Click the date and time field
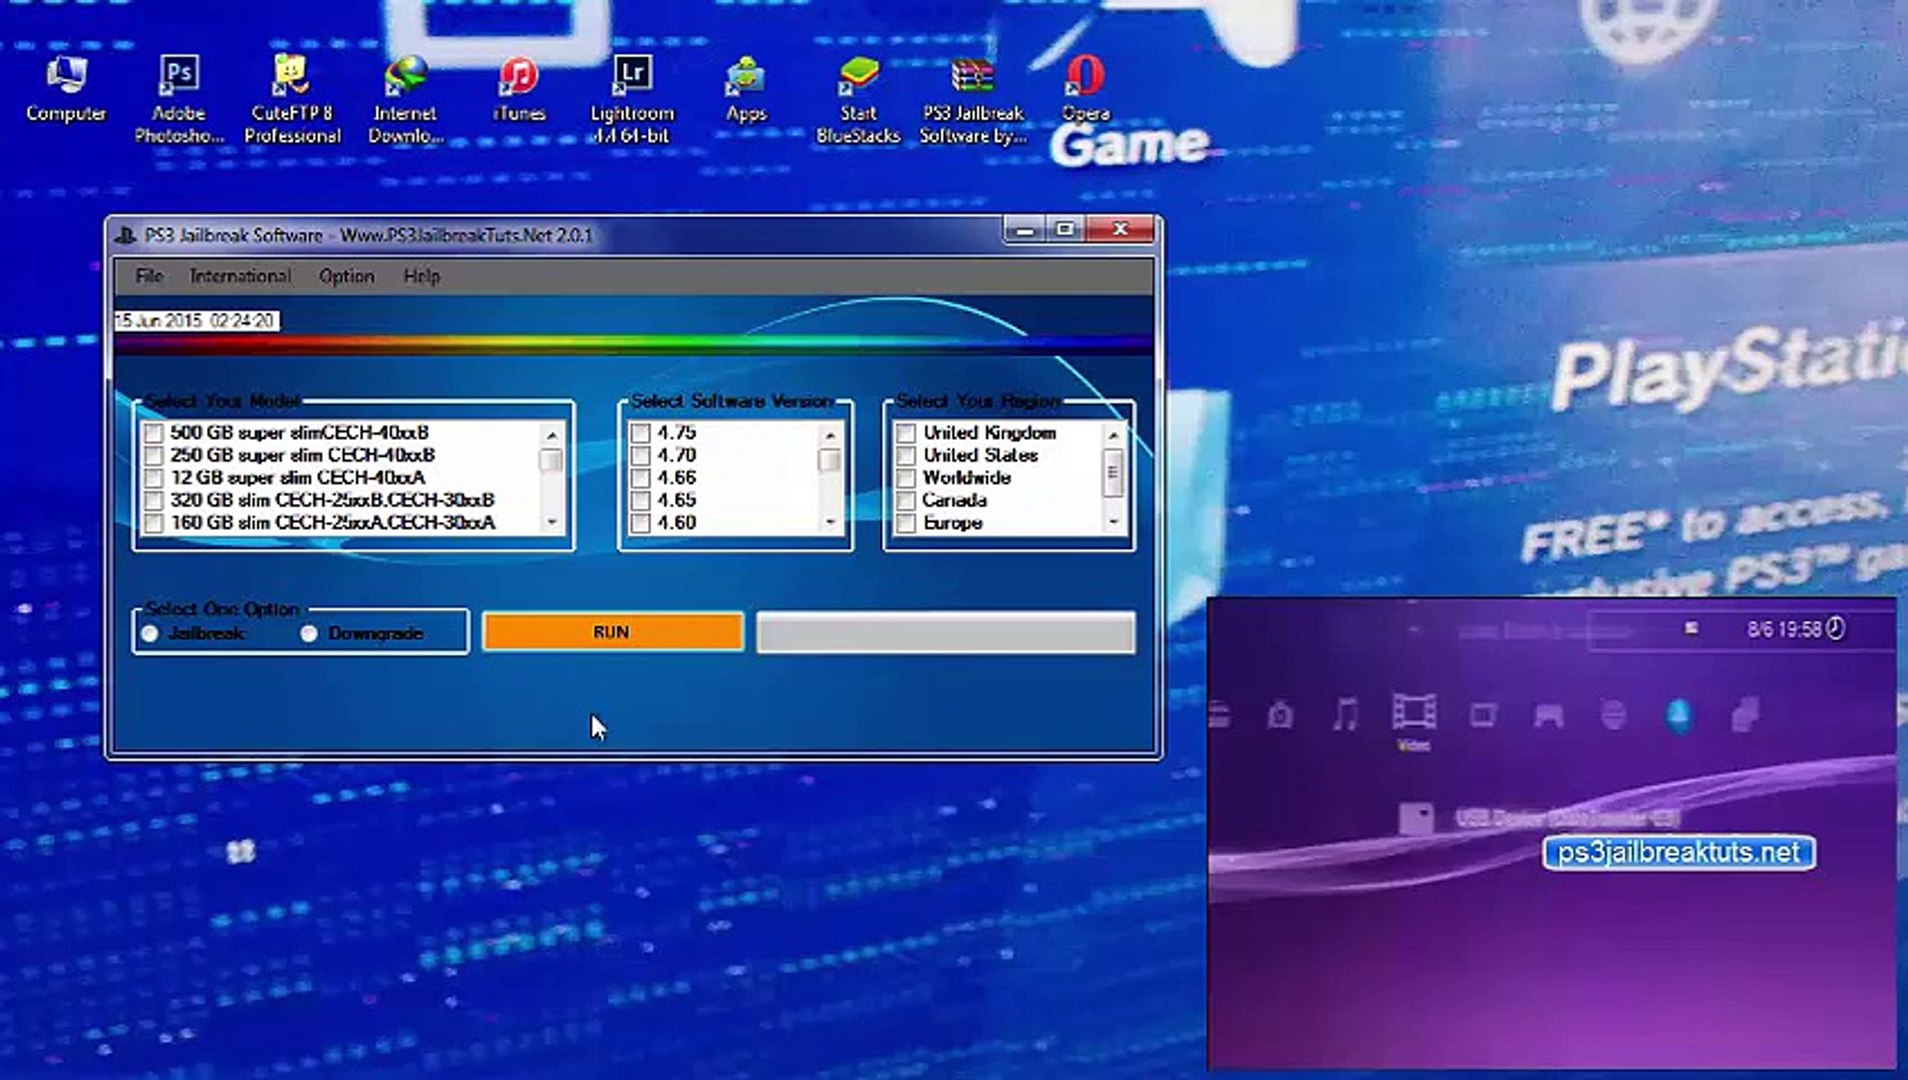Image resolution: width=1908 pixels, height=1080 pixels. (197, 321)
